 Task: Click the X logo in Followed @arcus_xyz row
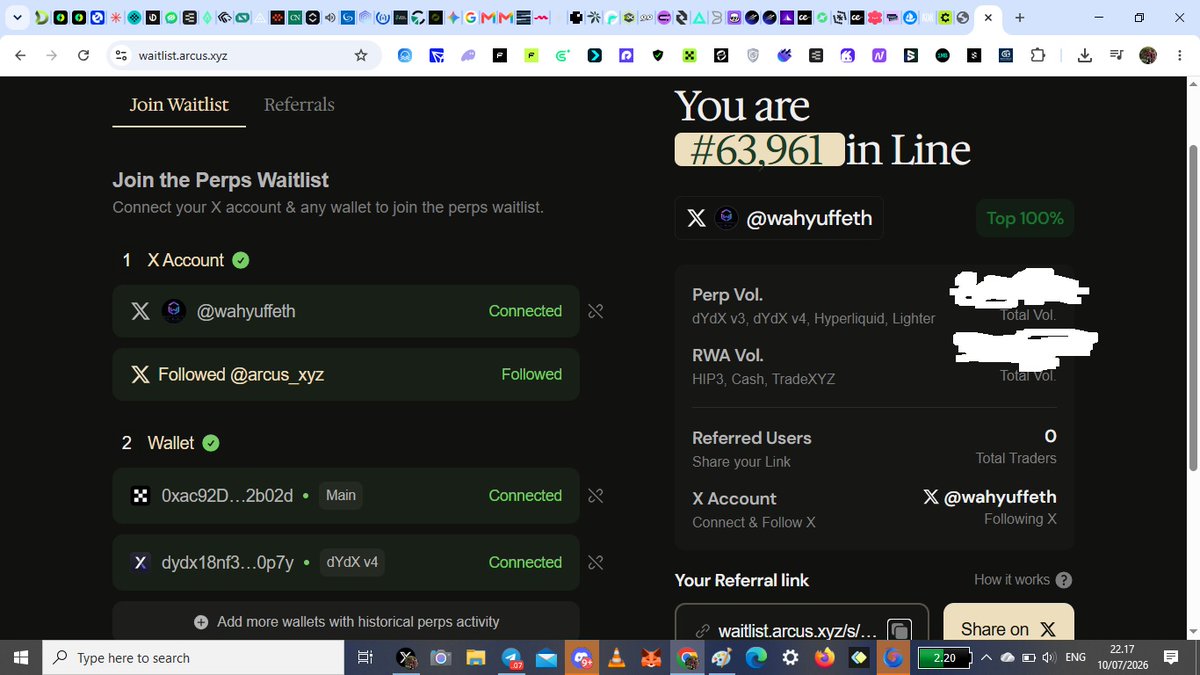click(140, 374)
